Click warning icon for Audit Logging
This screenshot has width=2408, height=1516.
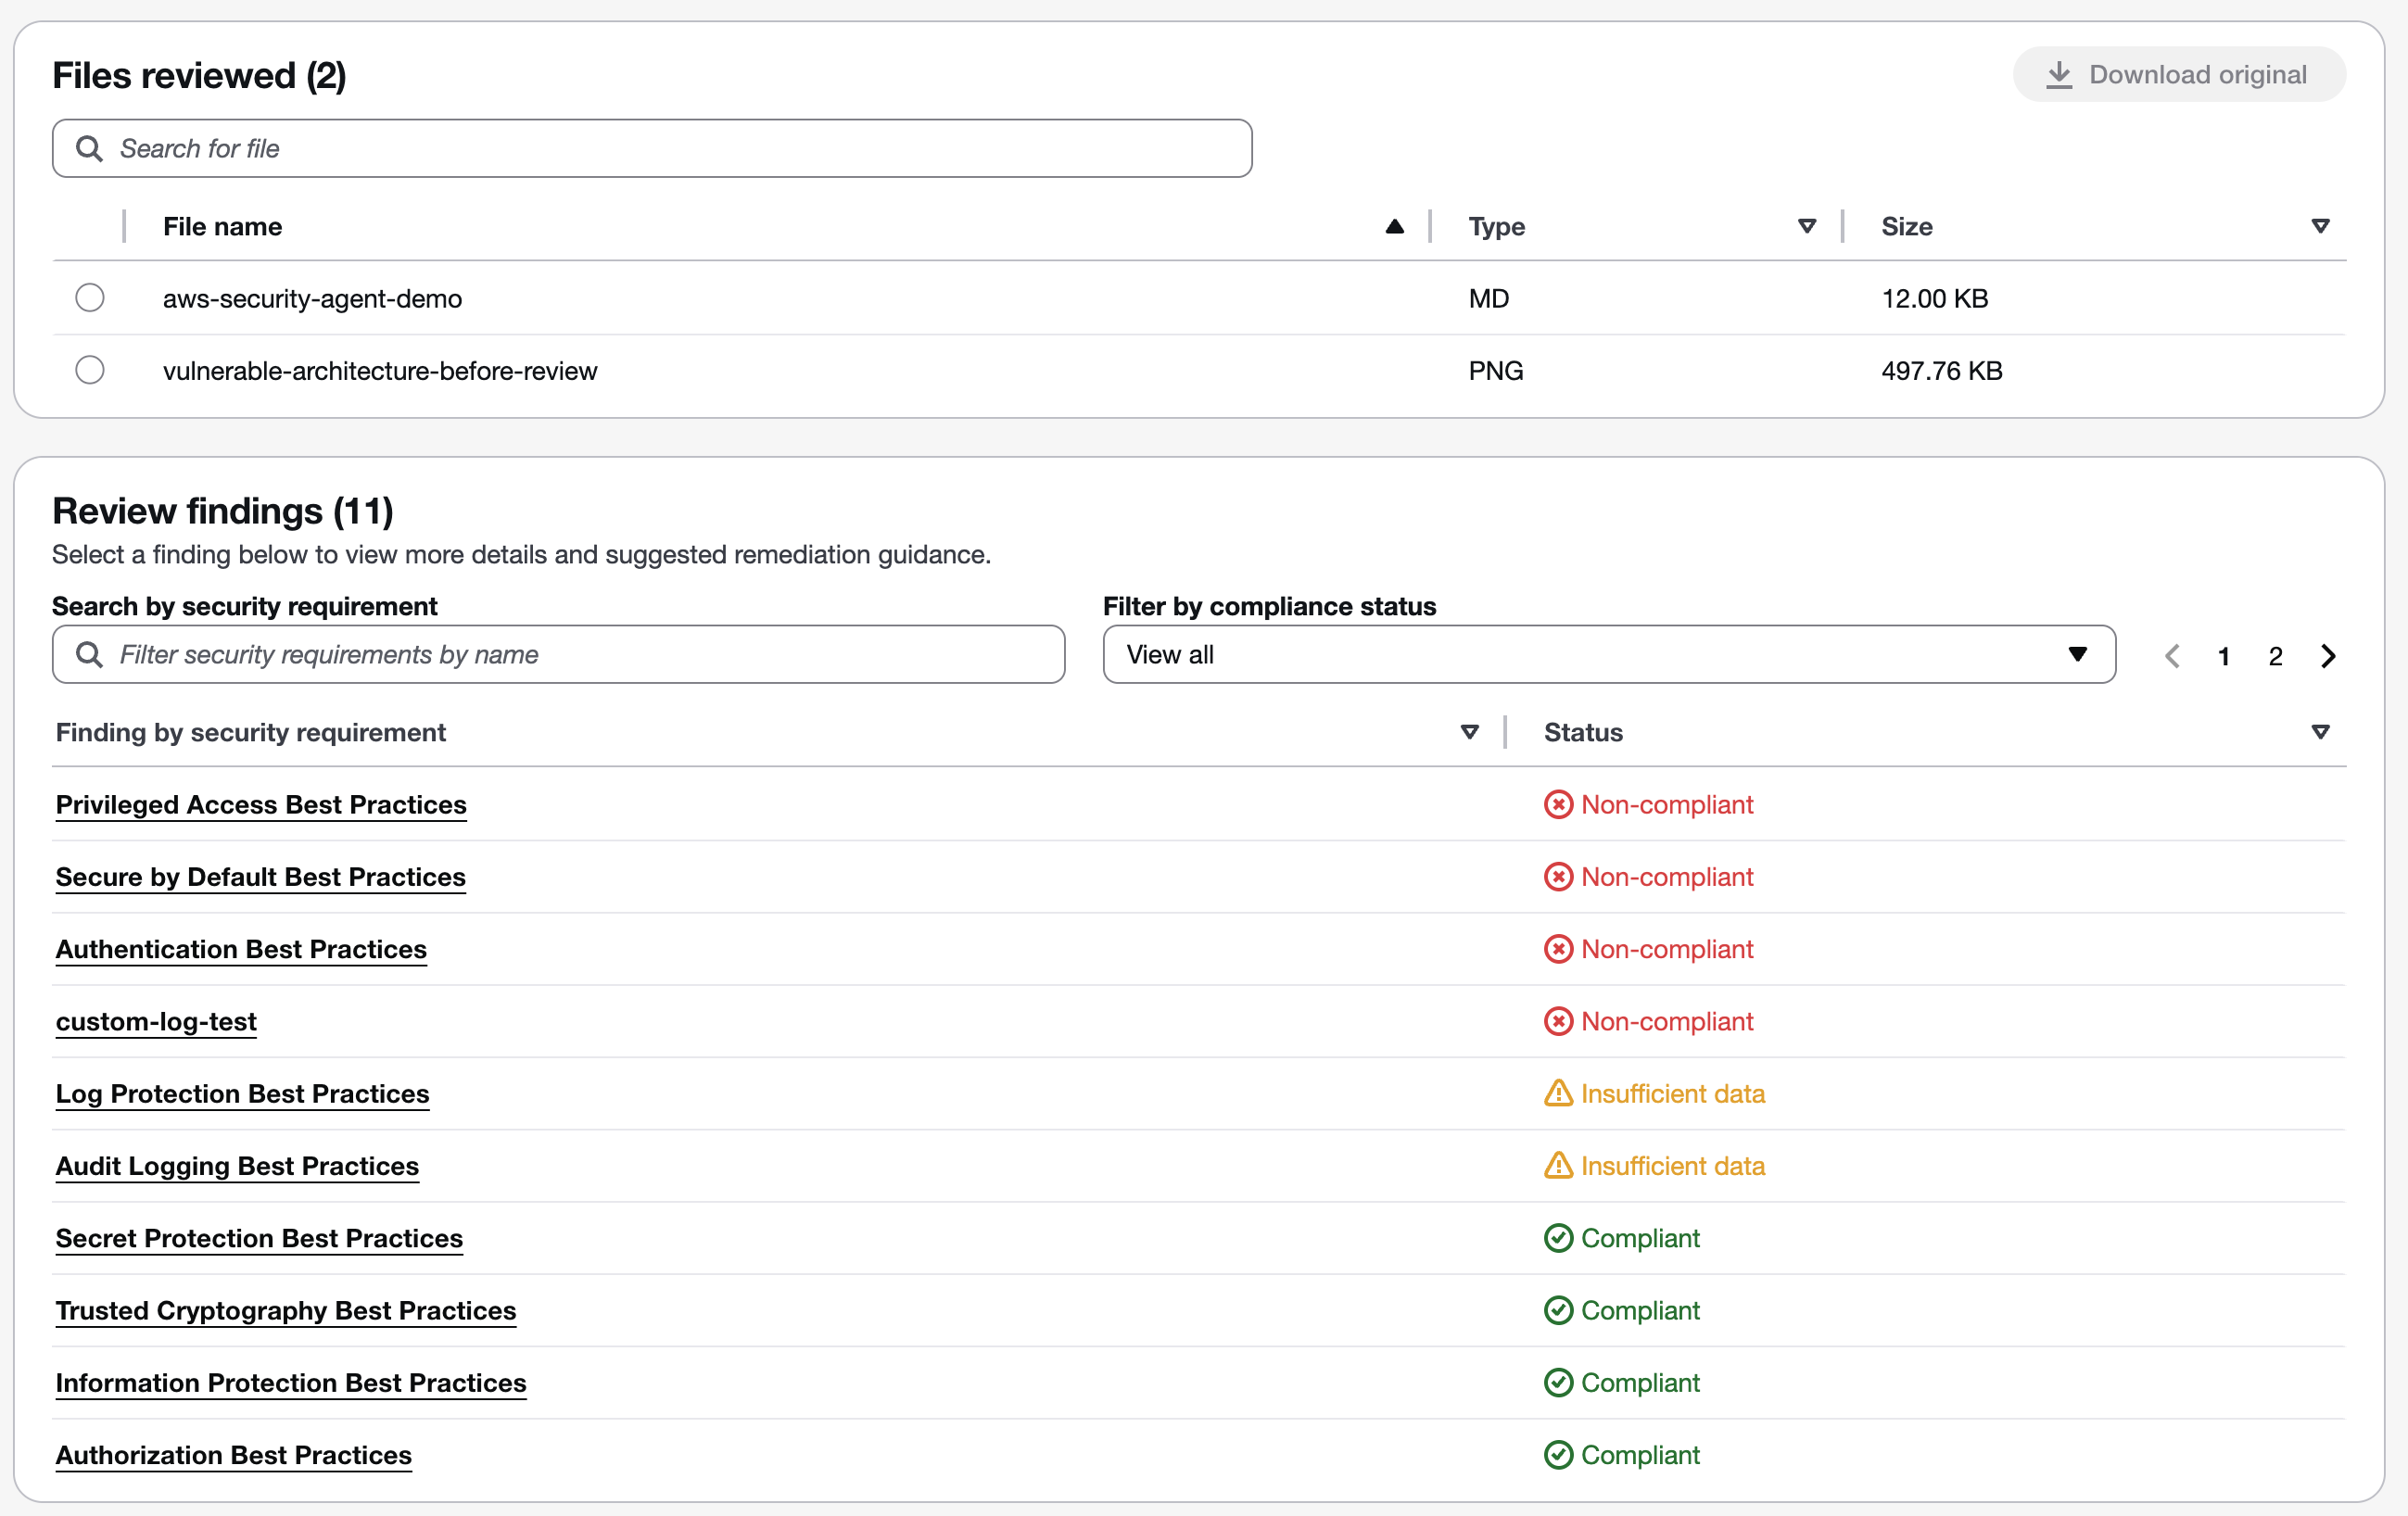click(x=1558, y=1165)
